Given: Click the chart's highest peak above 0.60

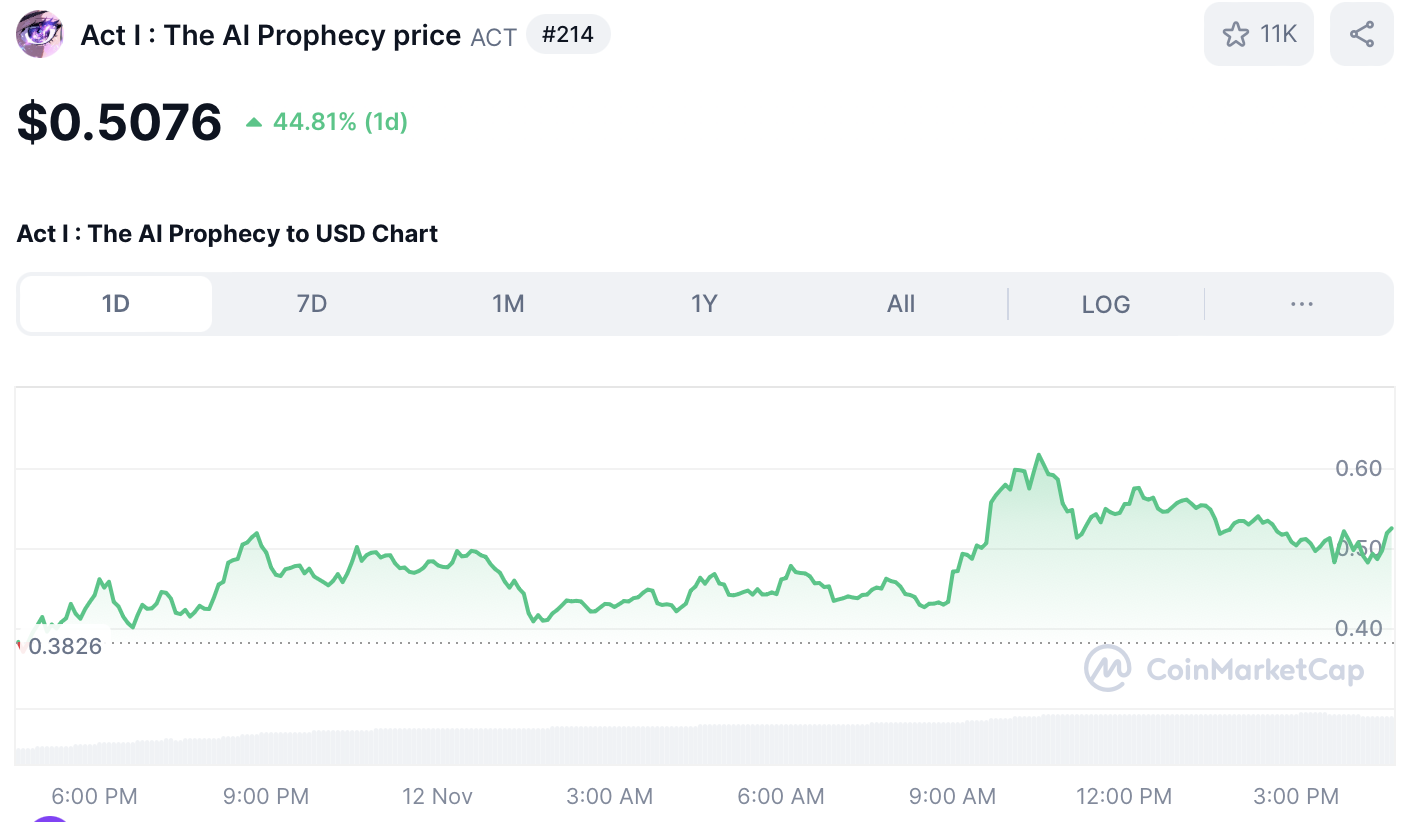Looking at the screenshot, I should (1039, 456).
